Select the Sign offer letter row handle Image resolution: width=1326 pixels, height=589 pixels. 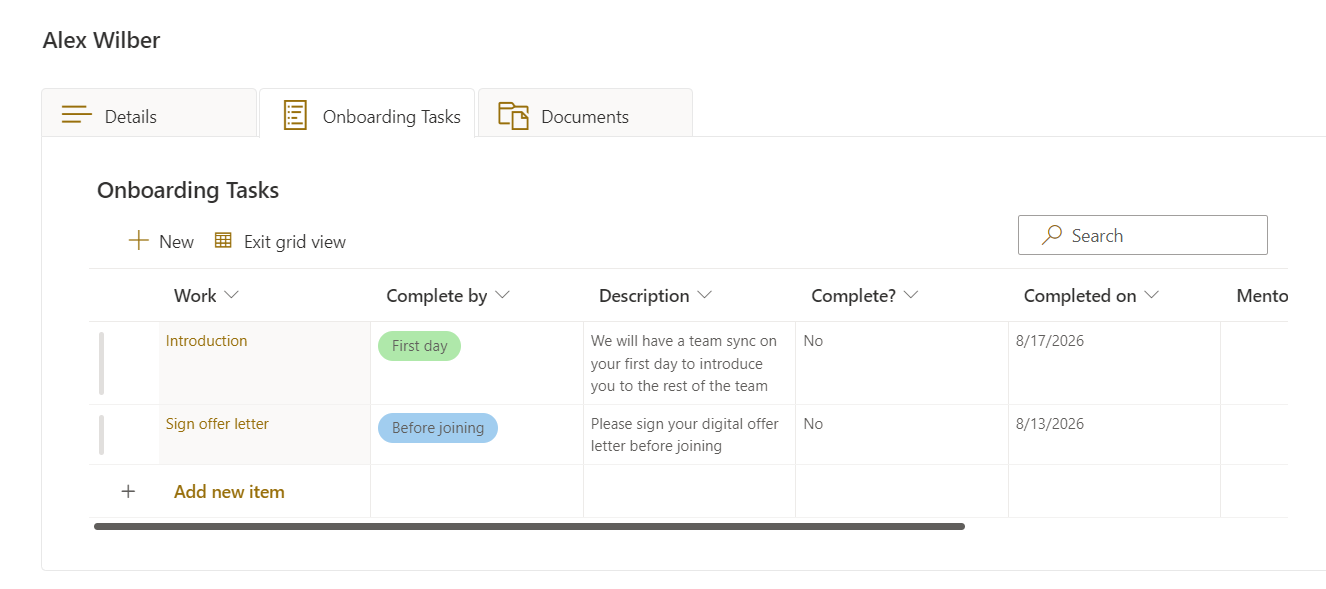[101, 435]
